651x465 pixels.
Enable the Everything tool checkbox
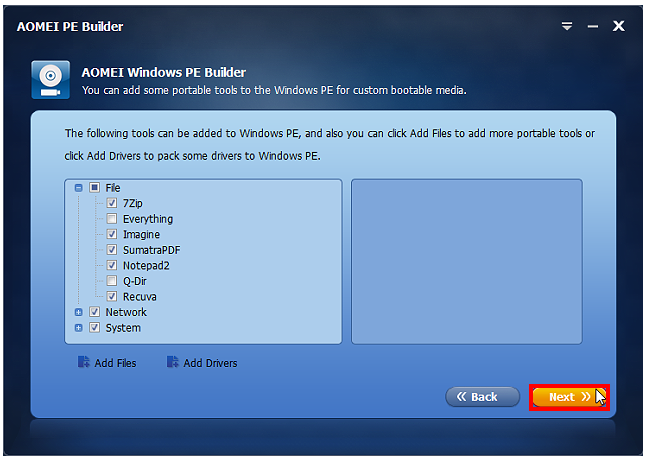pyautogui.click(x=112, y=218)
